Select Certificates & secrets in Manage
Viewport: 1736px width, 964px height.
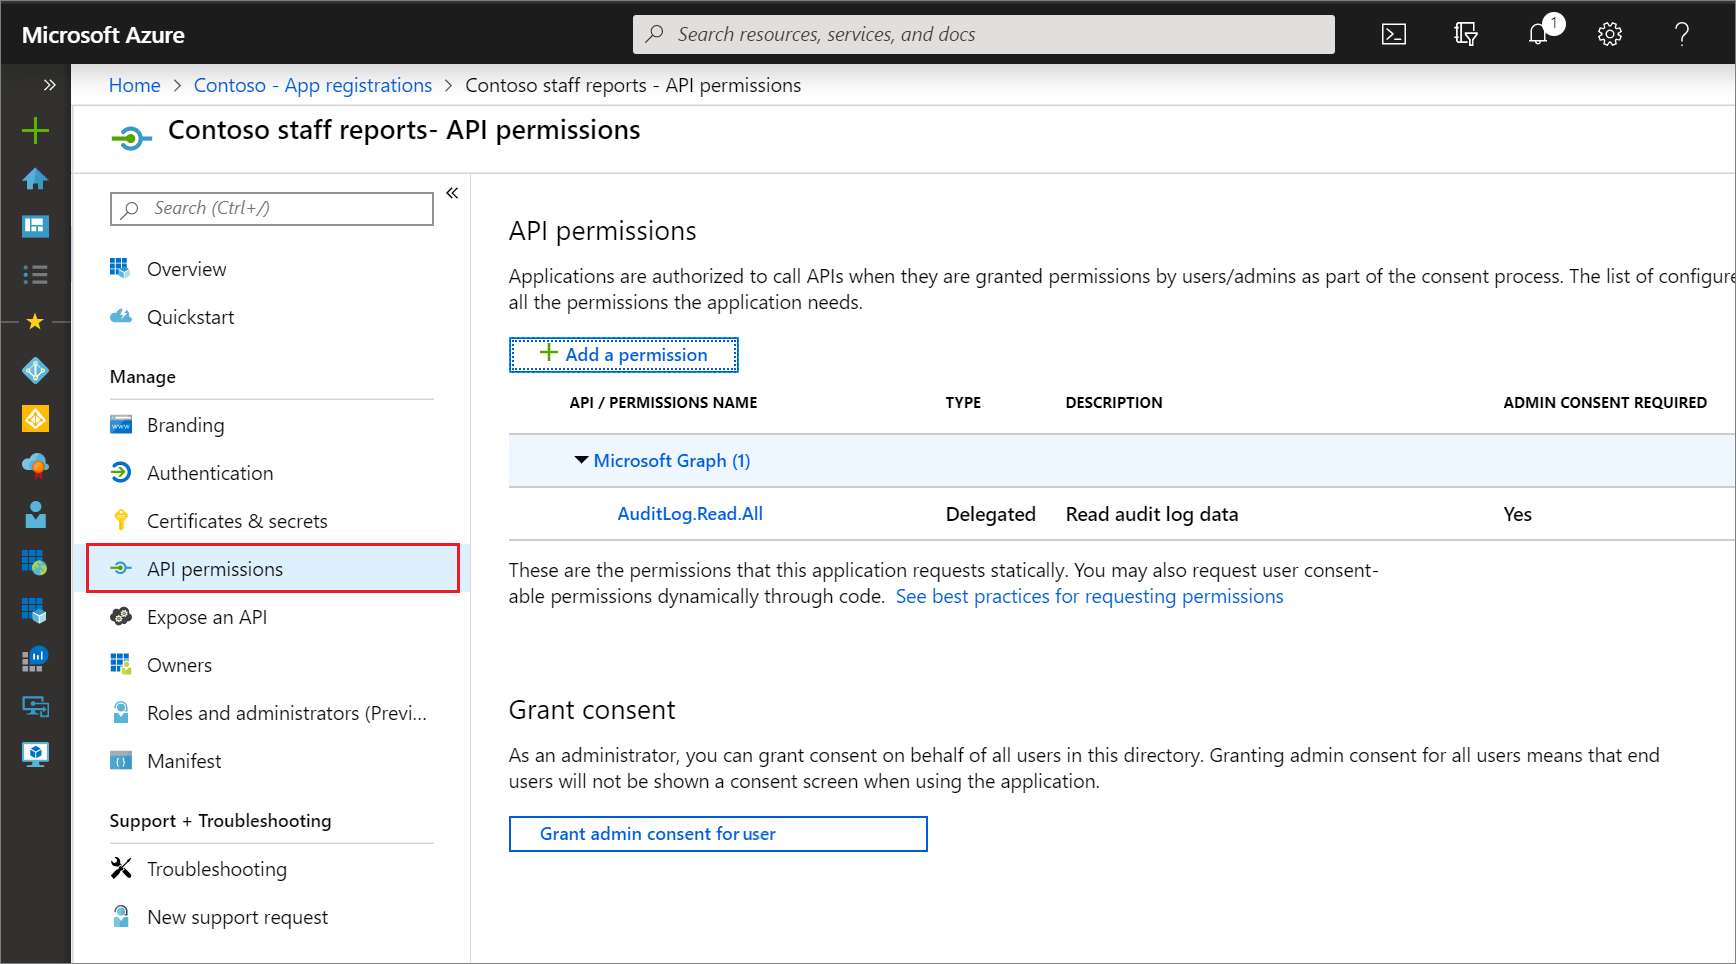237,521
